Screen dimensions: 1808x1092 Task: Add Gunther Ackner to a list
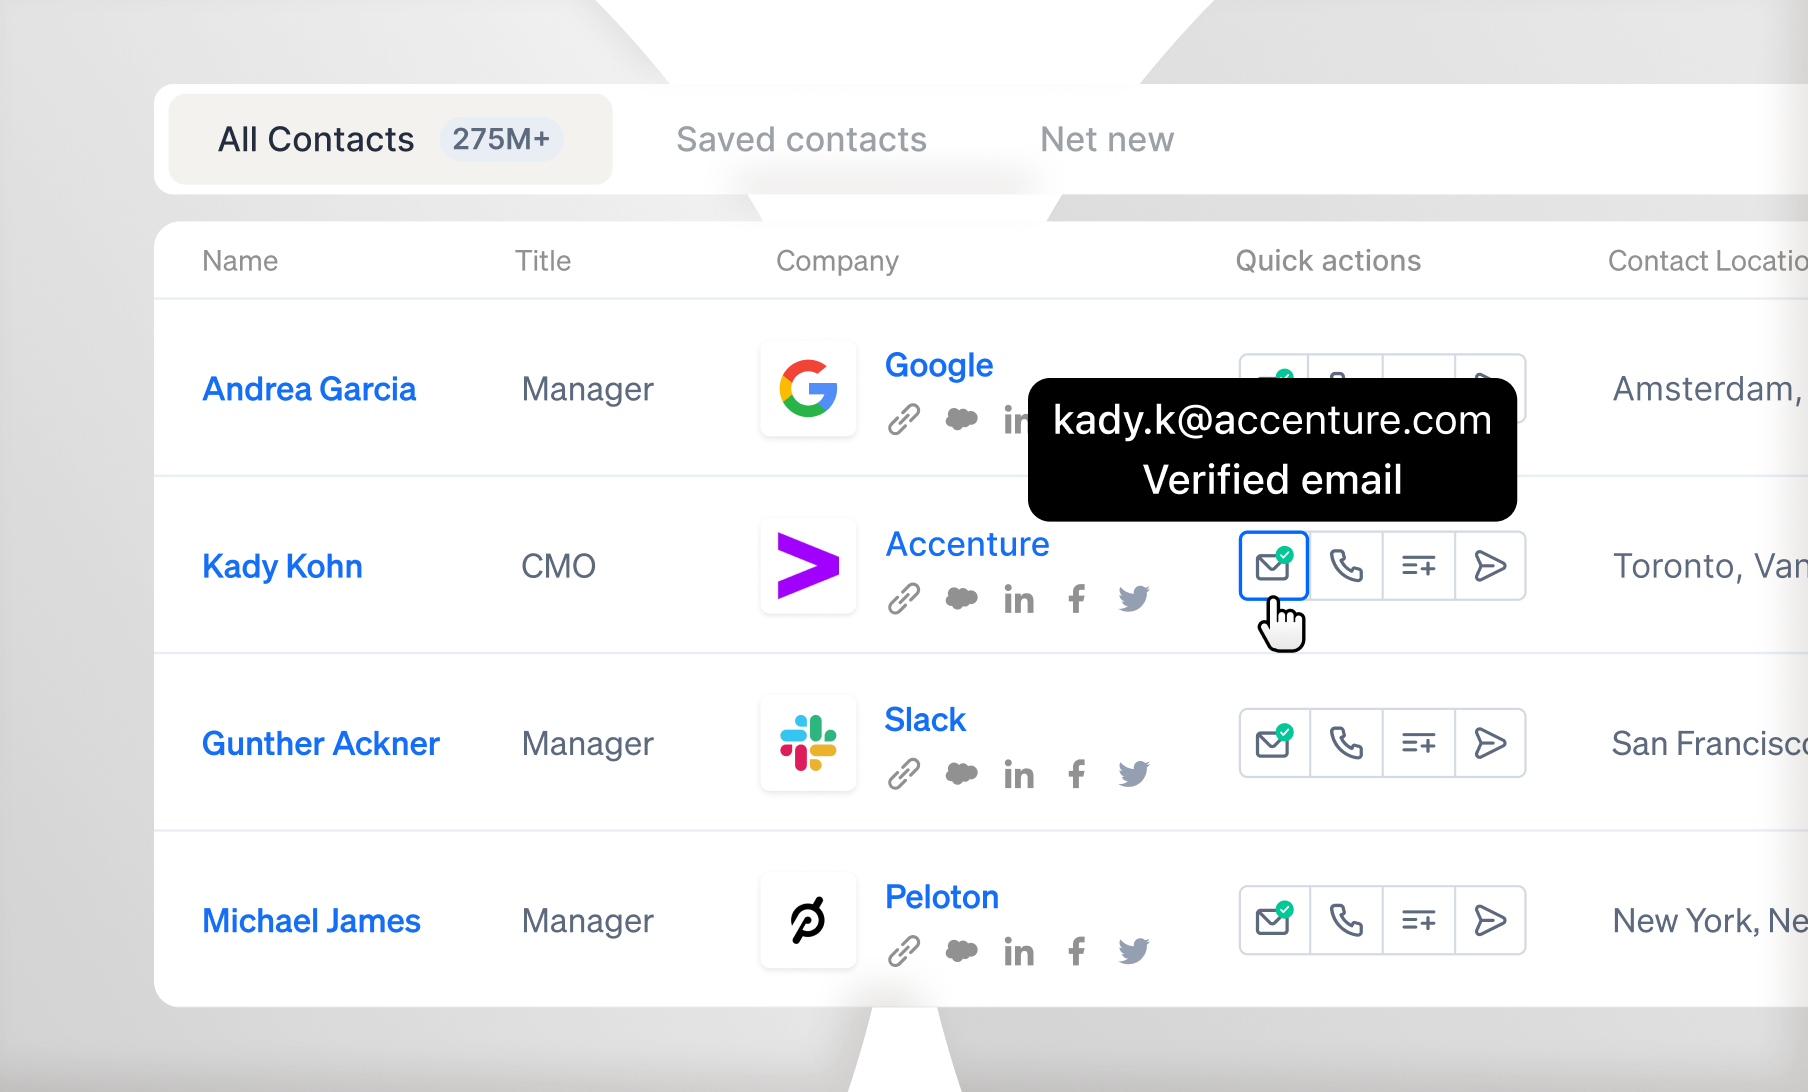point(1418,743)
